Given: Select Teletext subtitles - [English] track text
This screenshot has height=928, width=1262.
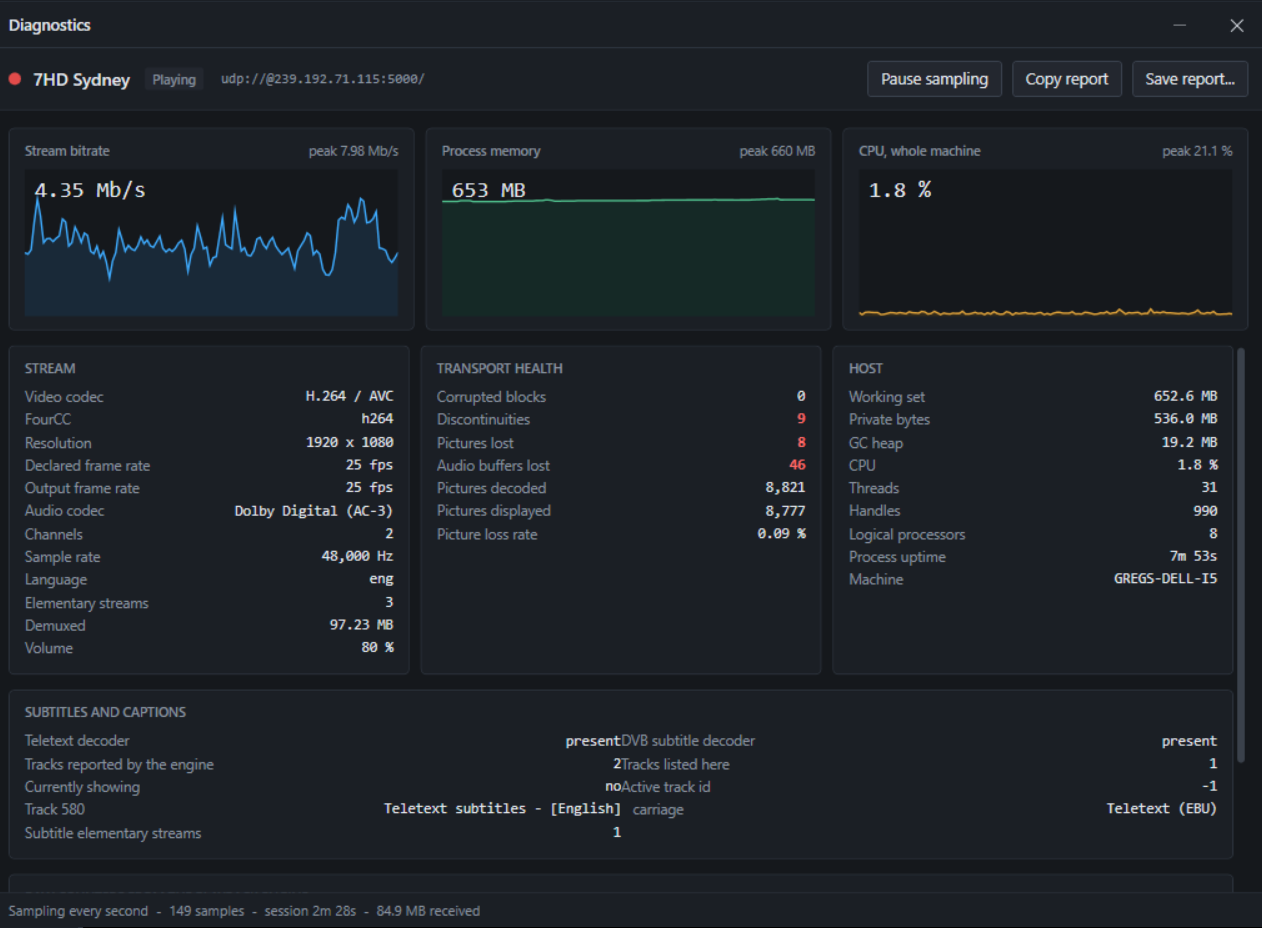Looking at the screenshot, I should tap(502, 809).
